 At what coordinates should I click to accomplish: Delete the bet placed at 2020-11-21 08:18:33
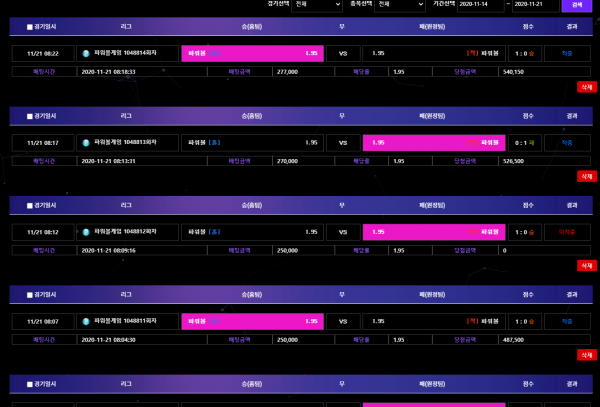[587, 87]
